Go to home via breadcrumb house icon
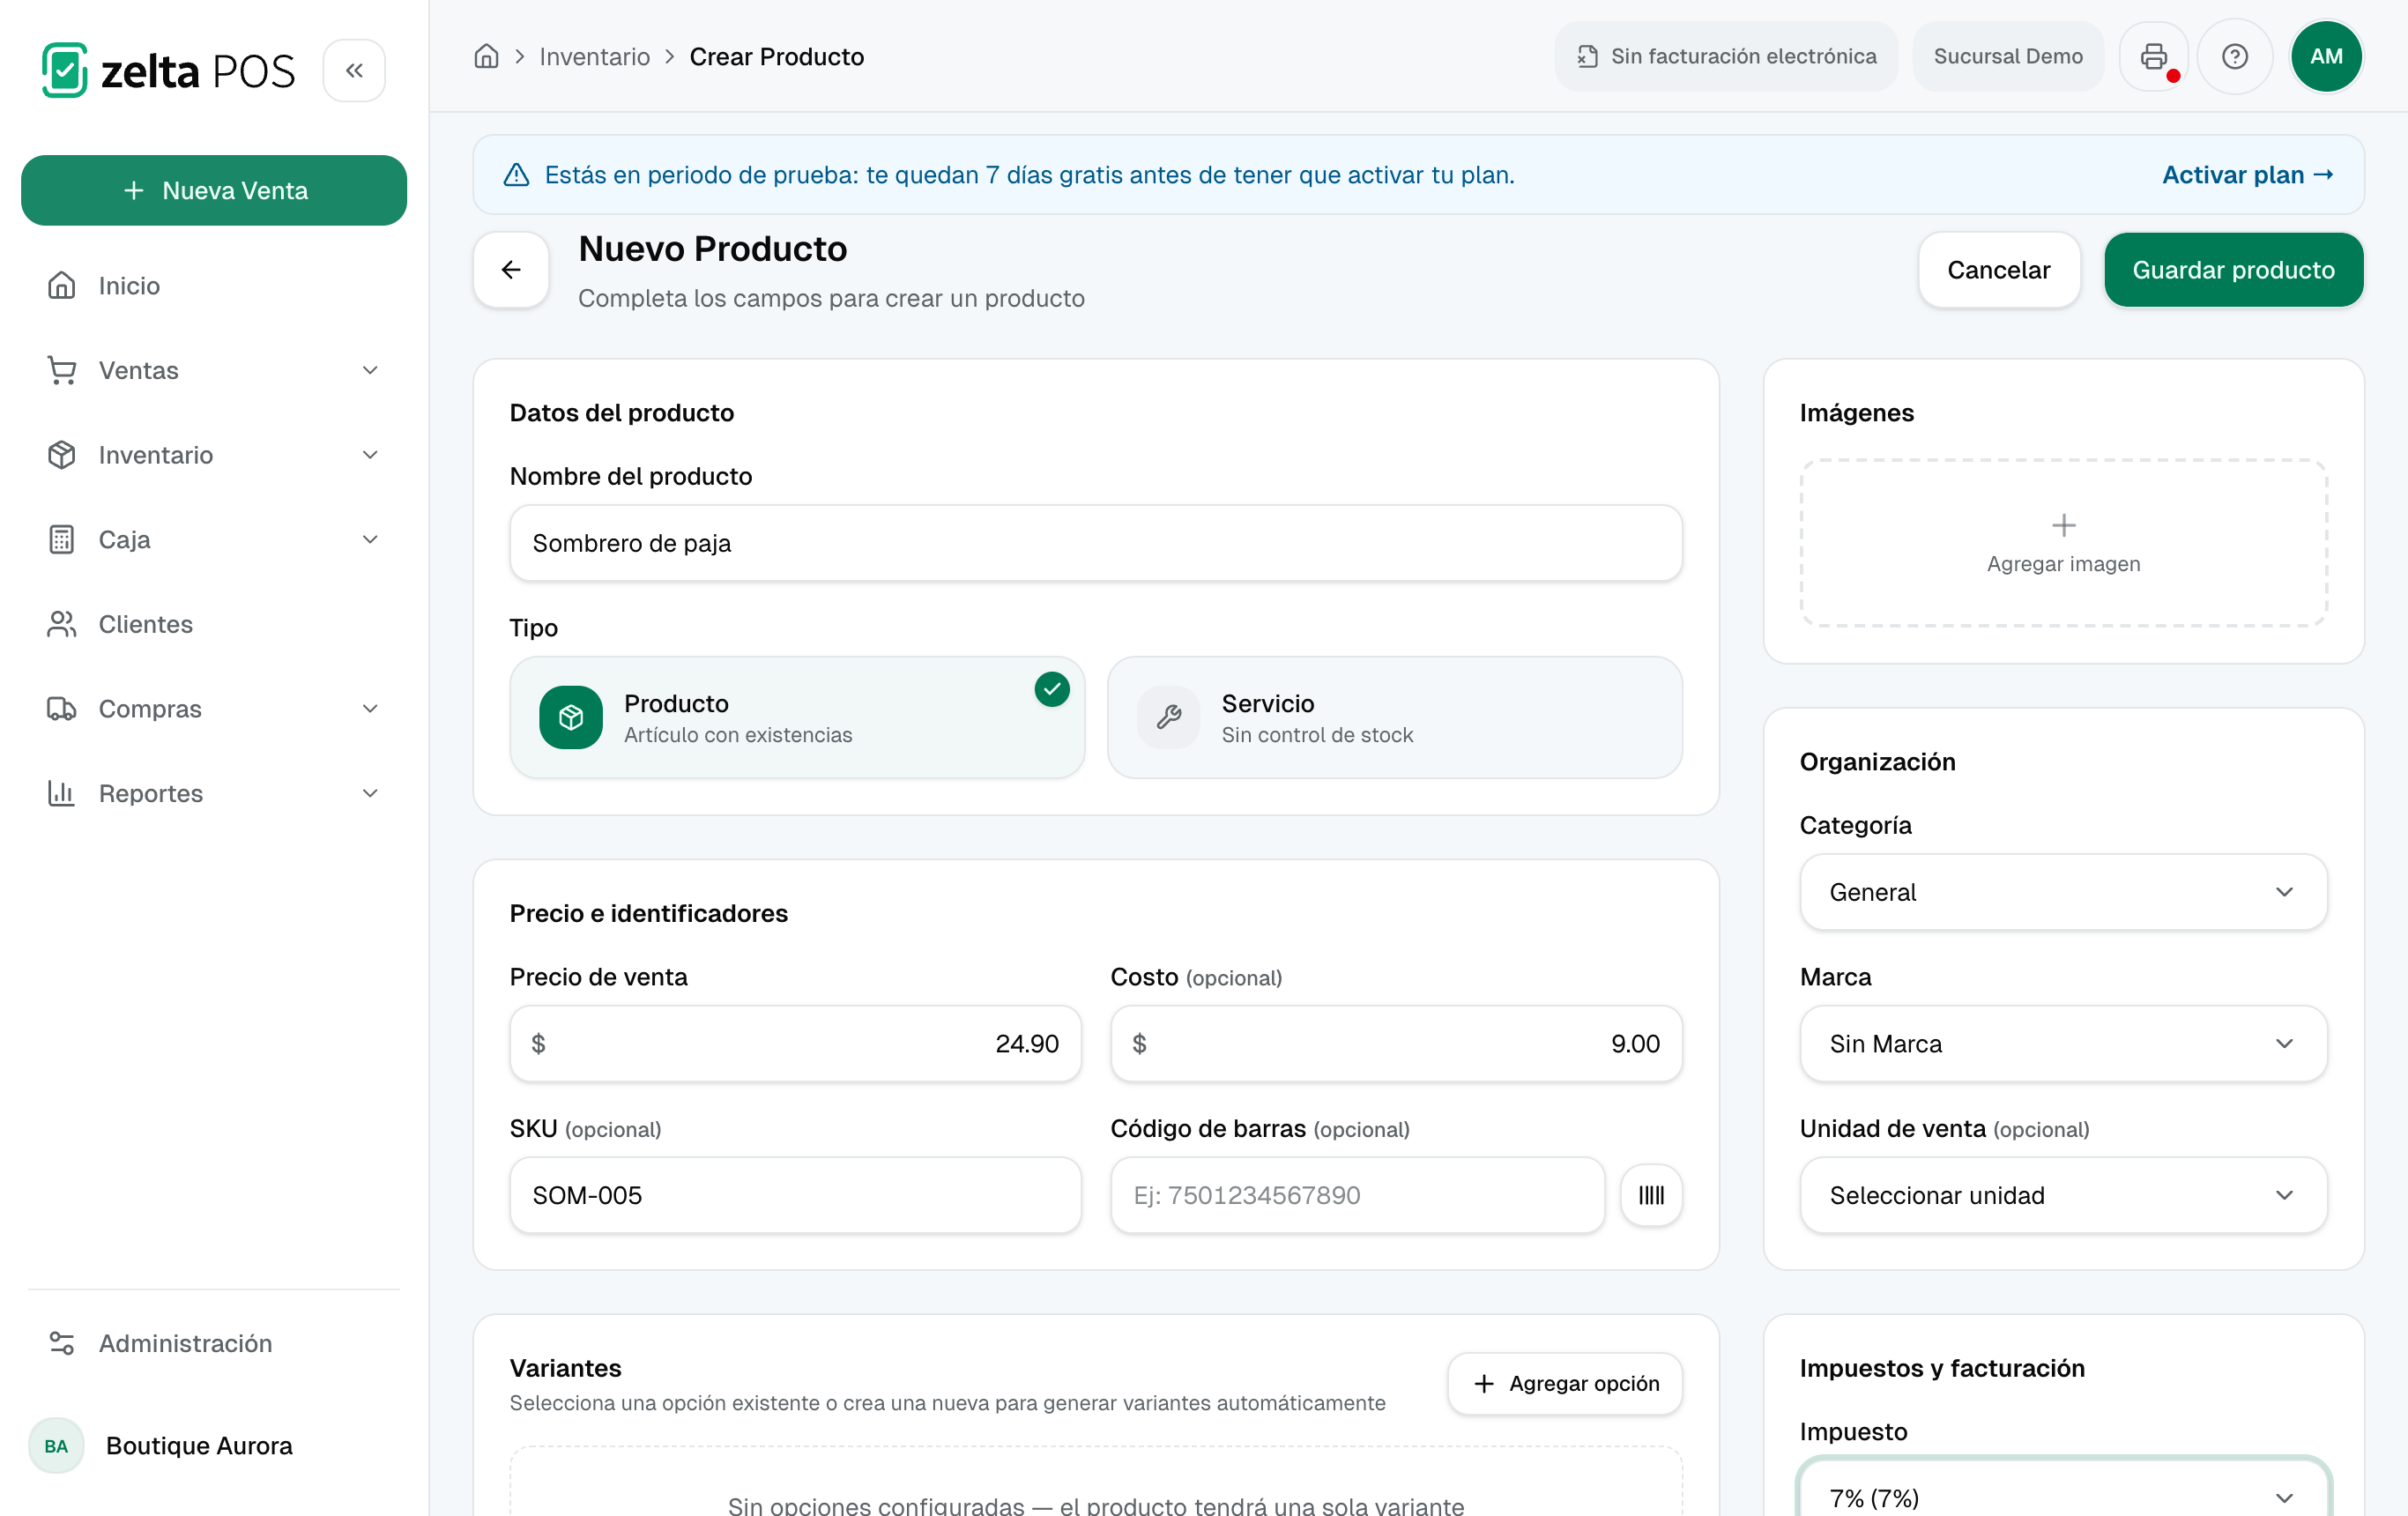 tap(486, 56)
